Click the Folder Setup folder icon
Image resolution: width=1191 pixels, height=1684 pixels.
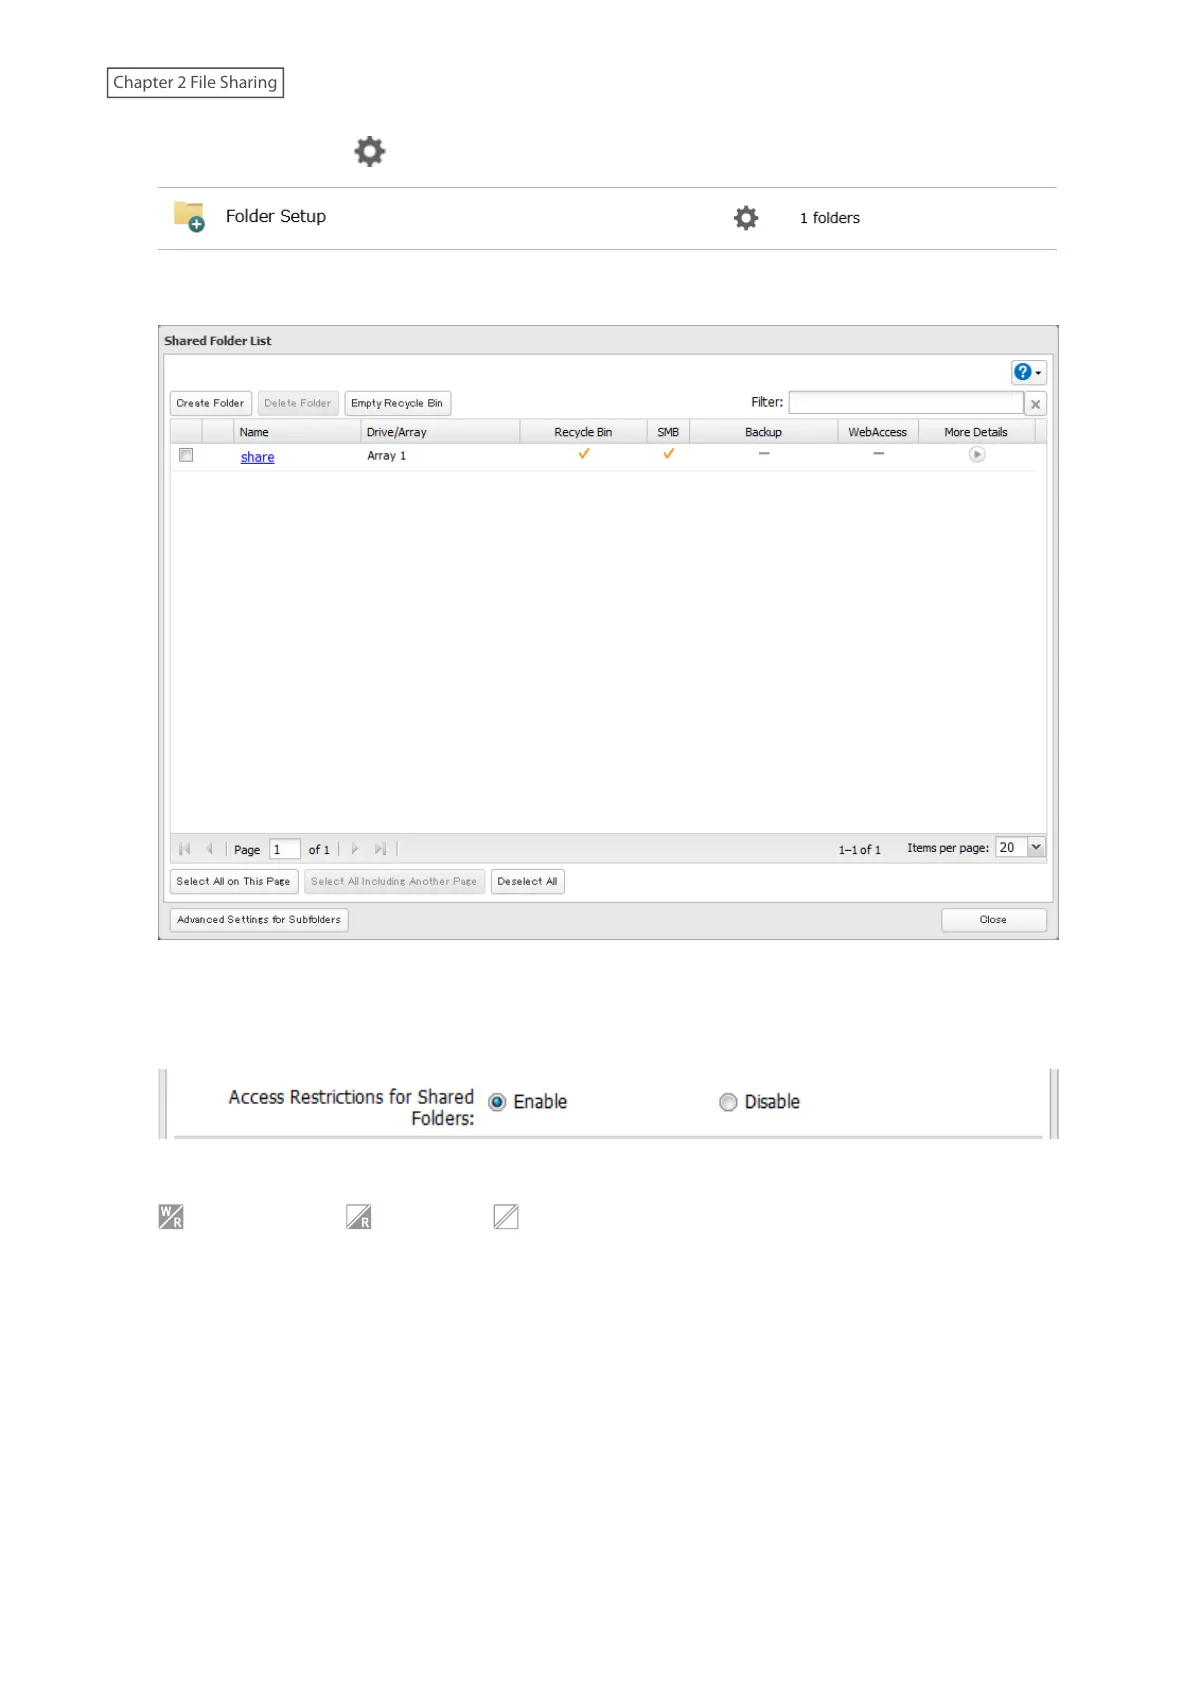click(189, 216)
